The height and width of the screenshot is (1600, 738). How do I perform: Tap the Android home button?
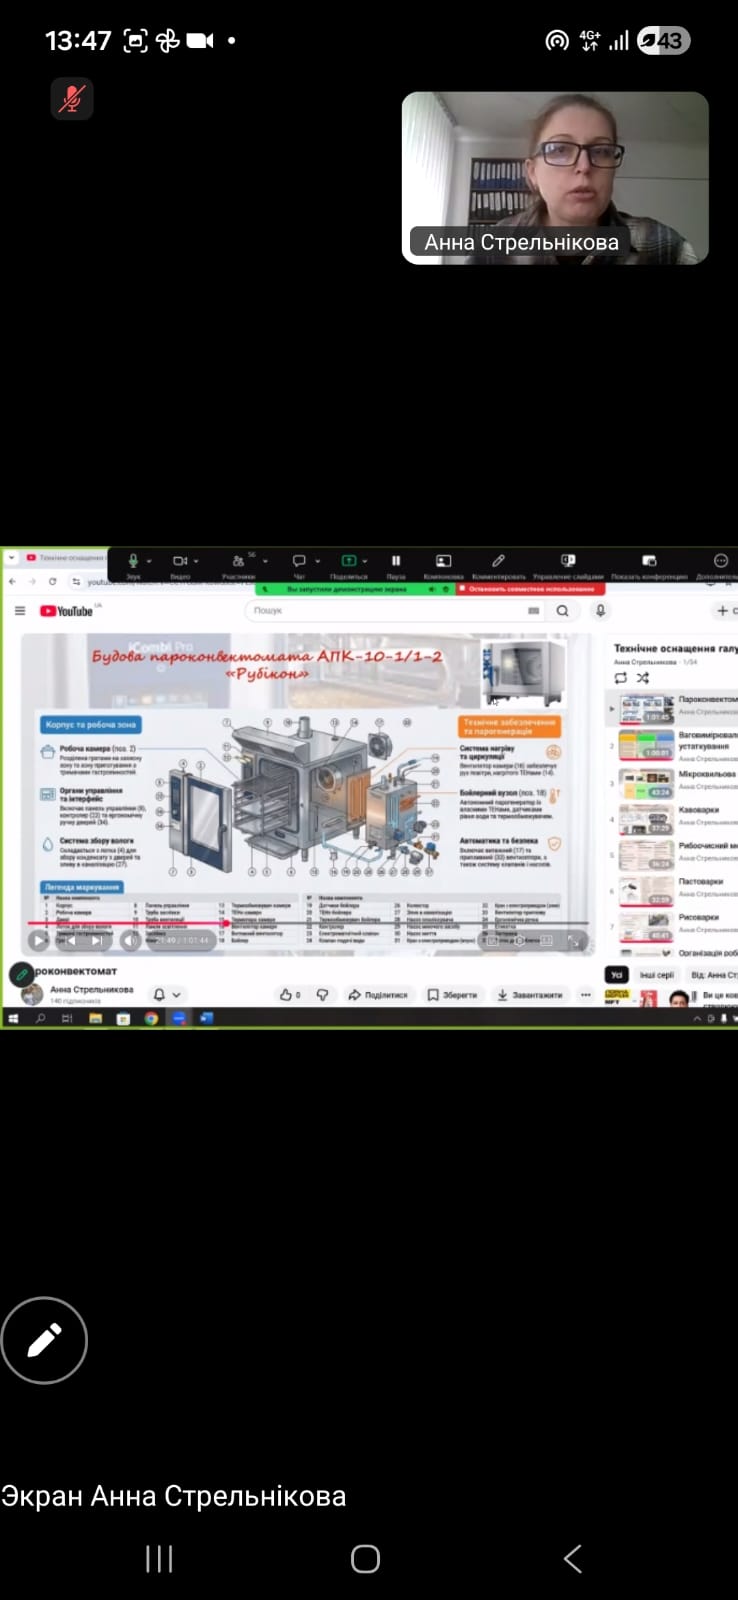click(365, 1558)
